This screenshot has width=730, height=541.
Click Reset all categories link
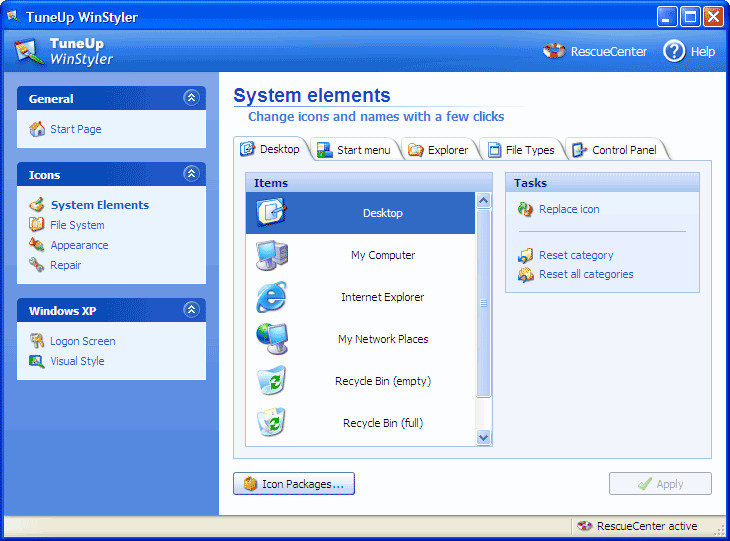click(586, 274)
